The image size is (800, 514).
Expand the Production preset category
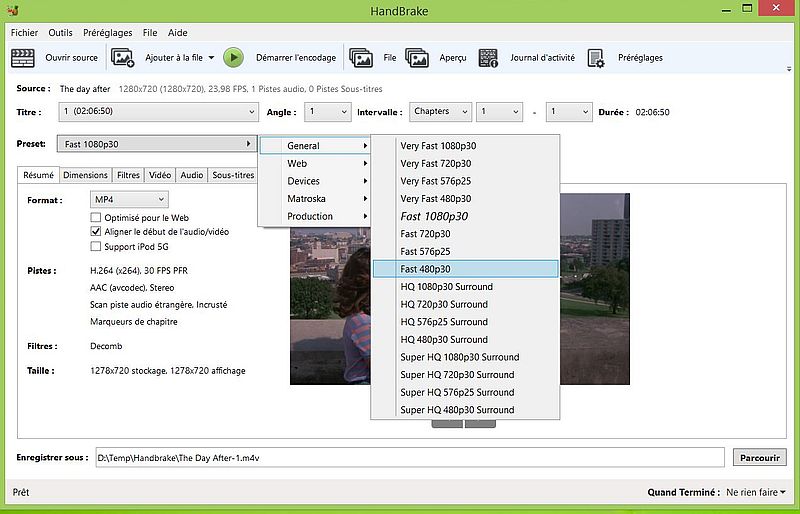tap(315, 216)
